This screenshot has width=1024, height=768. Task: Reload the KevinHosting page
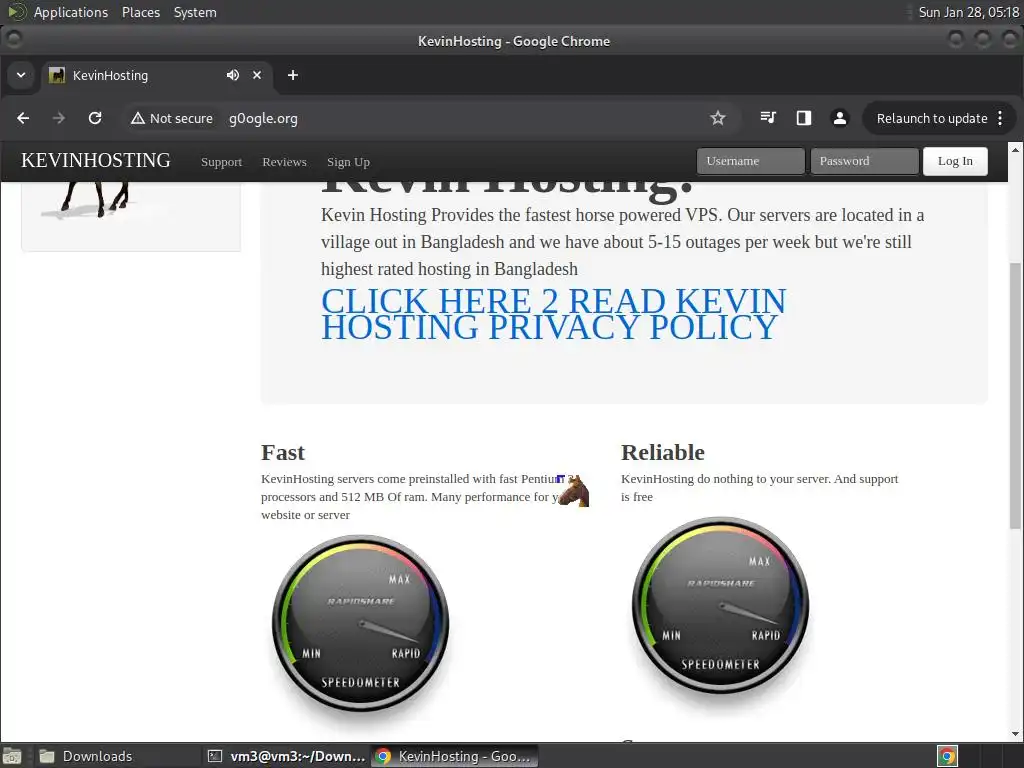coord(95,118)
